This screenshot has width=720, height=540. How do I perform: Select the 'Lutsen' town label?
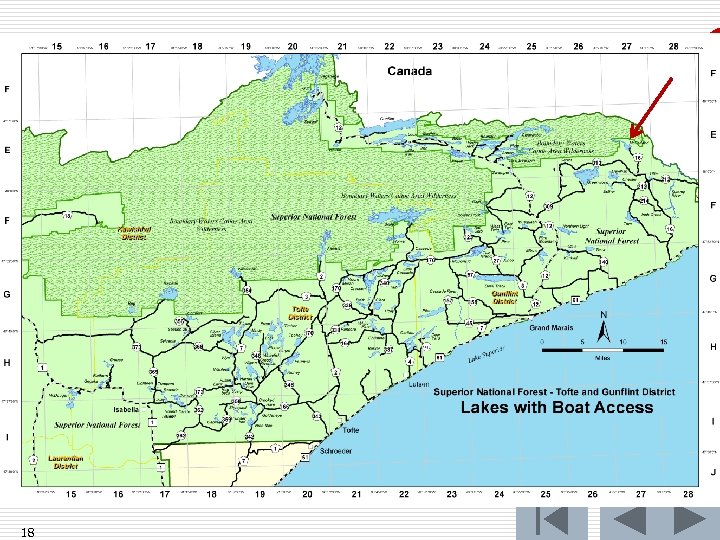click(419, 384)
